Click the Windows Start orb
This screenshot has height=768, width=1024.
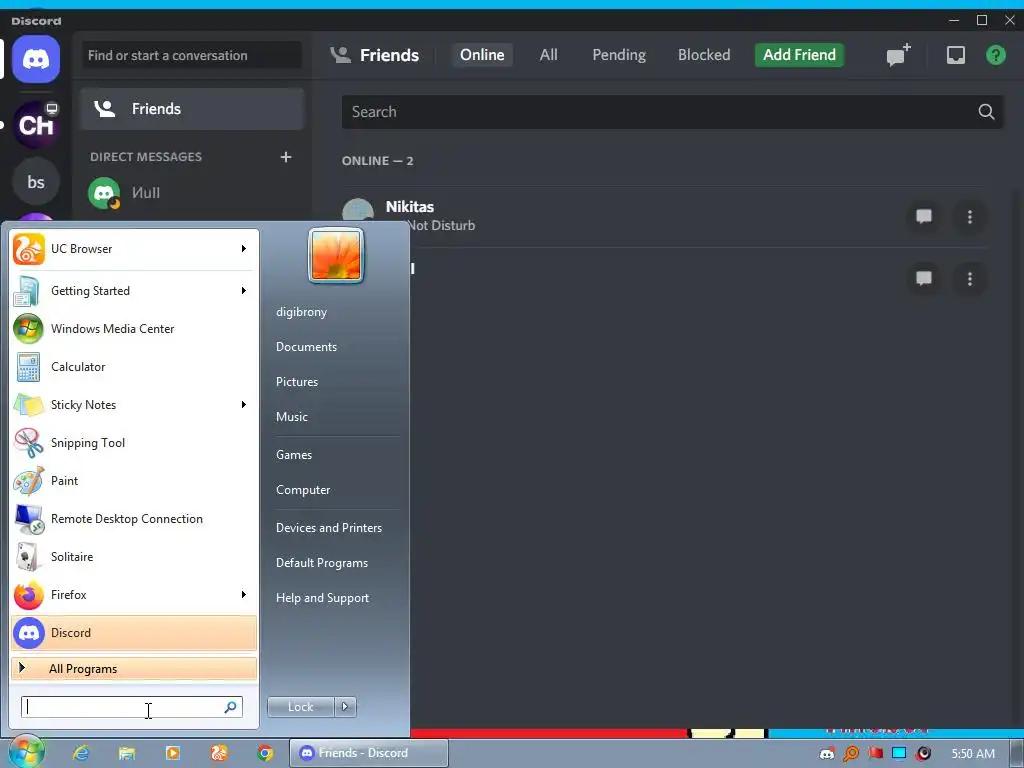pyautogui.click(x=25, y=752)
